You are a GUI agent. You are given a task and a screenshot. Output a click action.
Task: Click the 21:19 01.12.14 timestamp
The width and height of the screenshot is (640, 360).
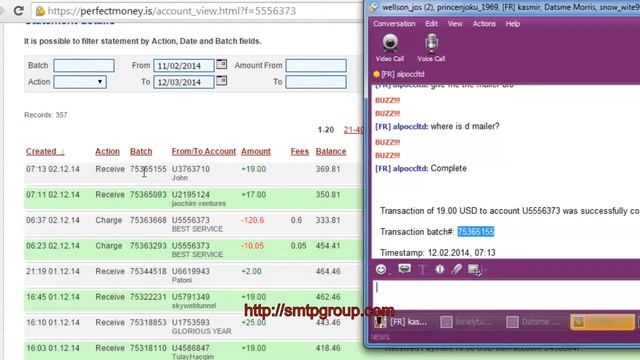(53, 271)
